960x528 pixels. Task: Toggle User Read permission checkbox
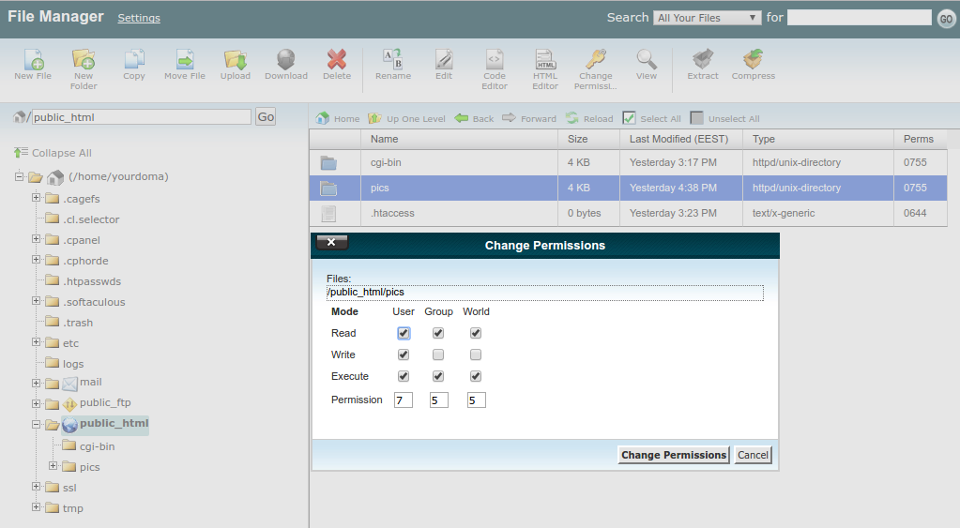403,333
